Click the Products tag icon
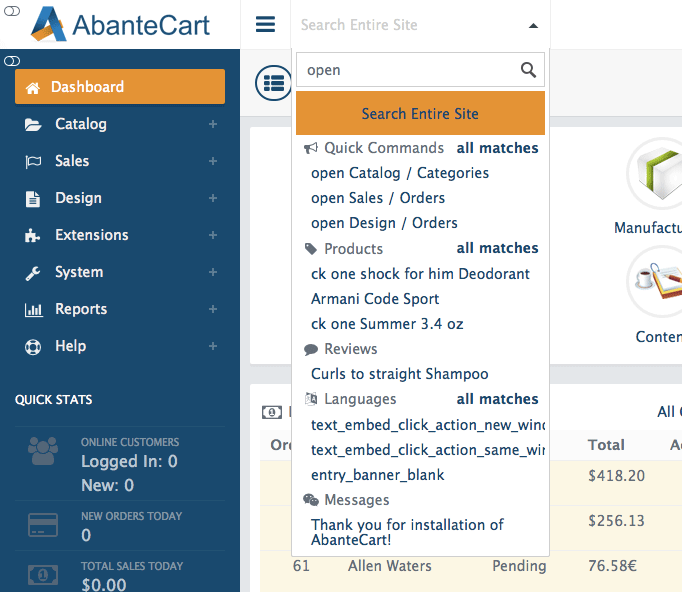Image resolution: width=682 pixels, height=592 pixels. coord(311,249)
